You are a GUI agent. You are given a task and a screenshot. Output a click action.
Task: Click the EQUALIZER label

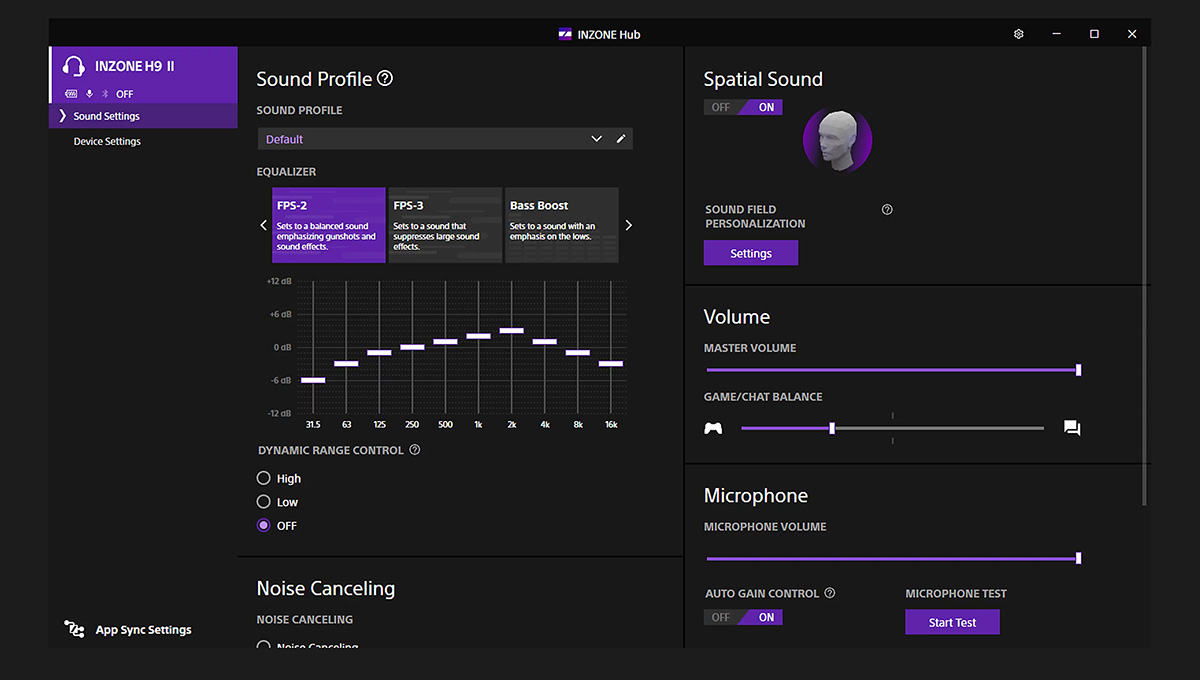click(x=286, y=172)
